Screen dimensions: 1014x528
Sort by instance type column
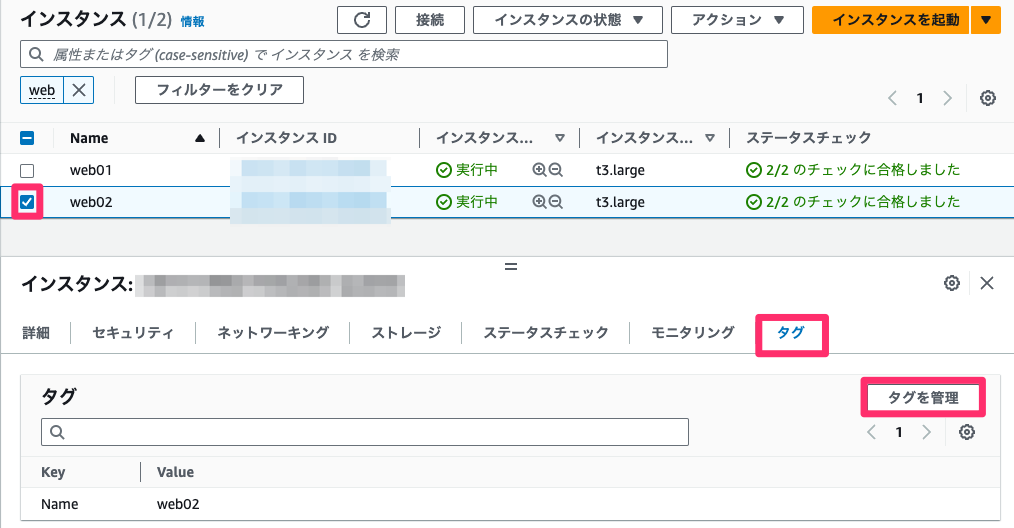point(710,138)
